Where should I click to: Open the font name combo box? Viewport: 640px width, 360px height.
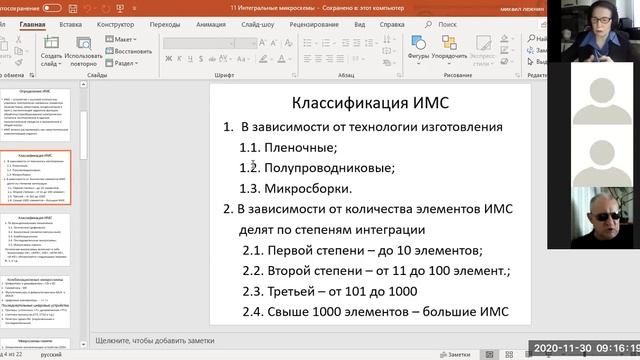pyautogui.click(x=199, y=43)
